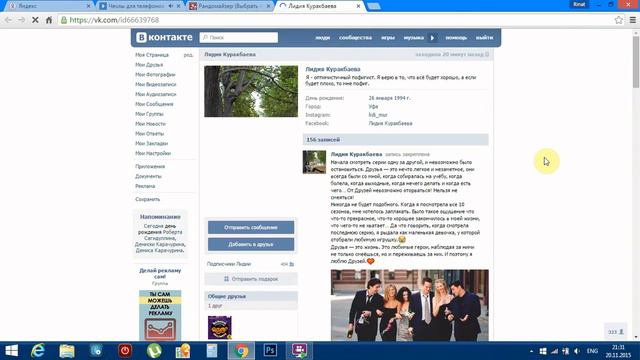The width and height of the screenshot is (640, 360).
Task: Click the VKontakte logo in header
Action: tap(164, 37)
